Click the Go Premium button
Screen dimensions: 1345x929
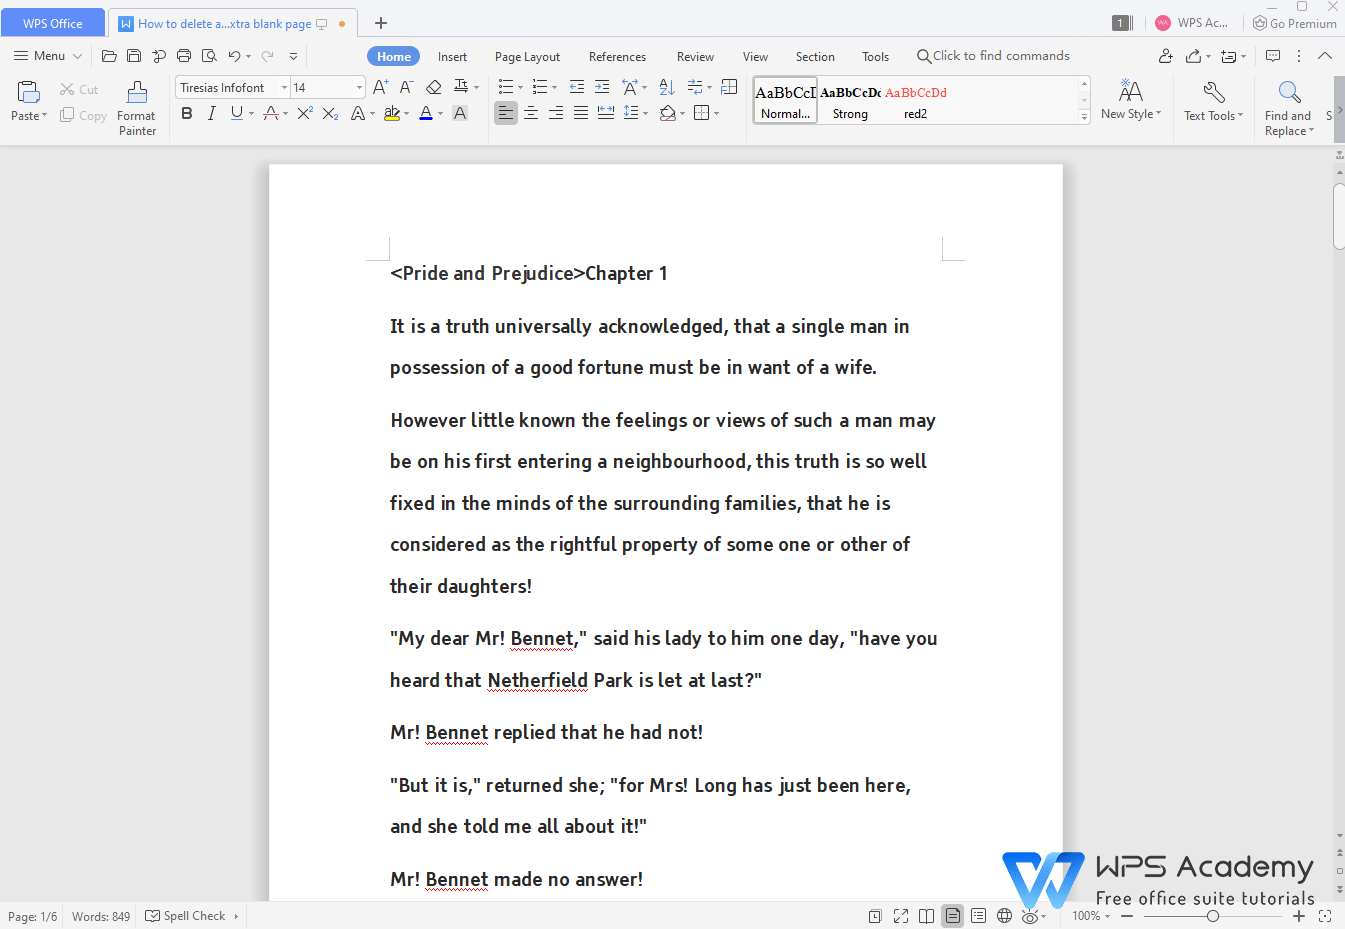pos(1295,23)
